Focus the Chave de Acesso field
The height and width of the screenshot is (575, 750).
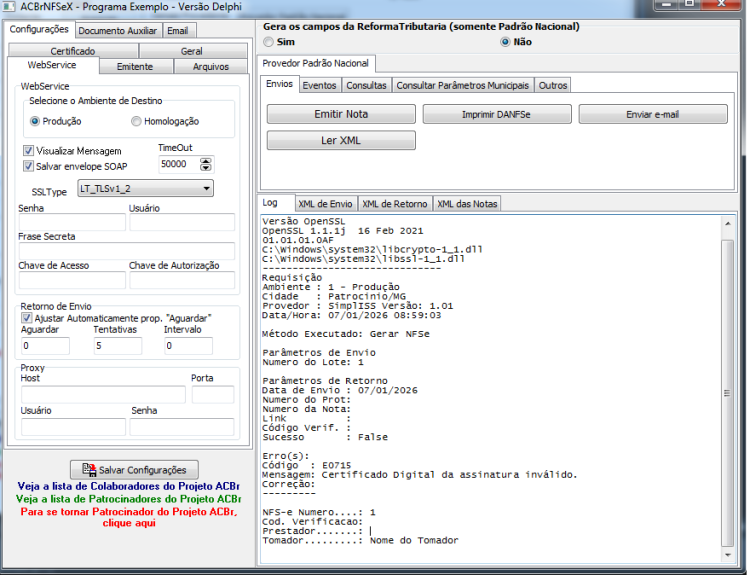(x=72, y=280)
